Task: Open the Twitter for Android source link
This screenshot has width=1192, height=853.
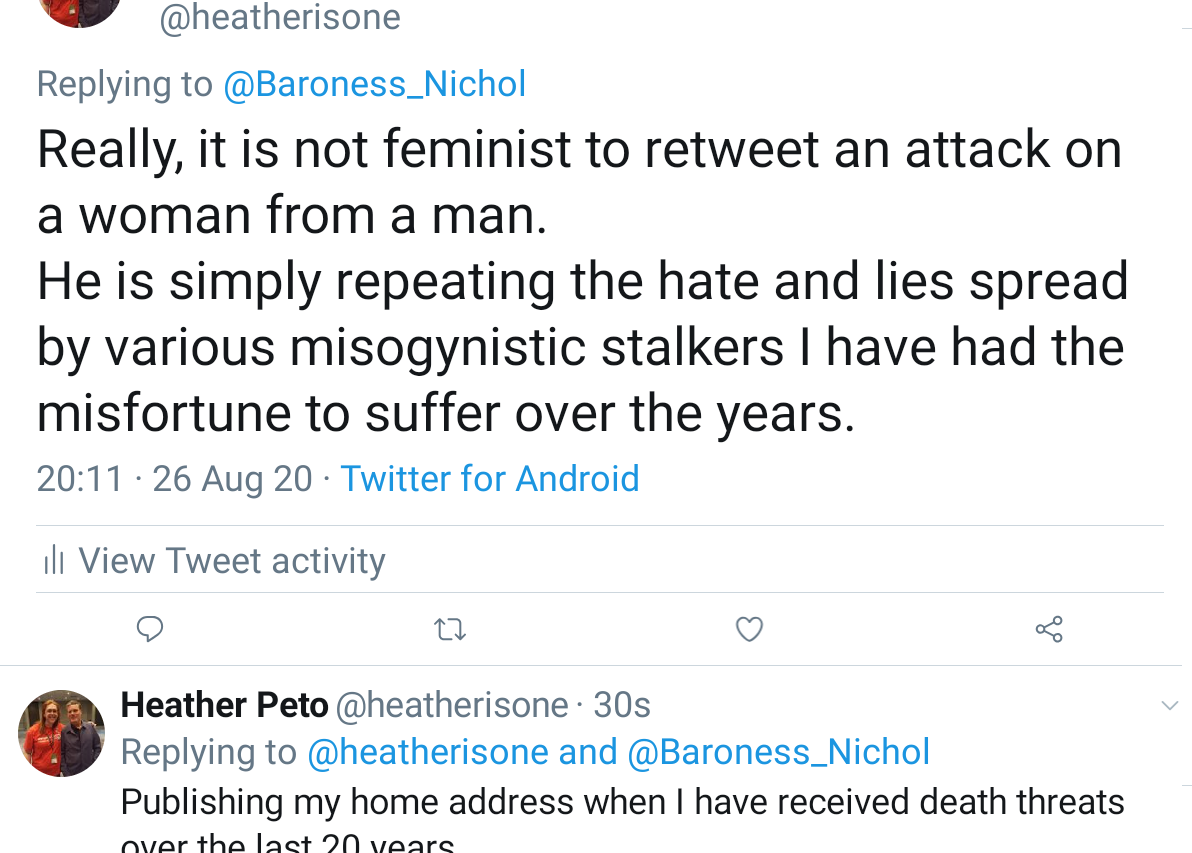Action: tap(490, 478)
